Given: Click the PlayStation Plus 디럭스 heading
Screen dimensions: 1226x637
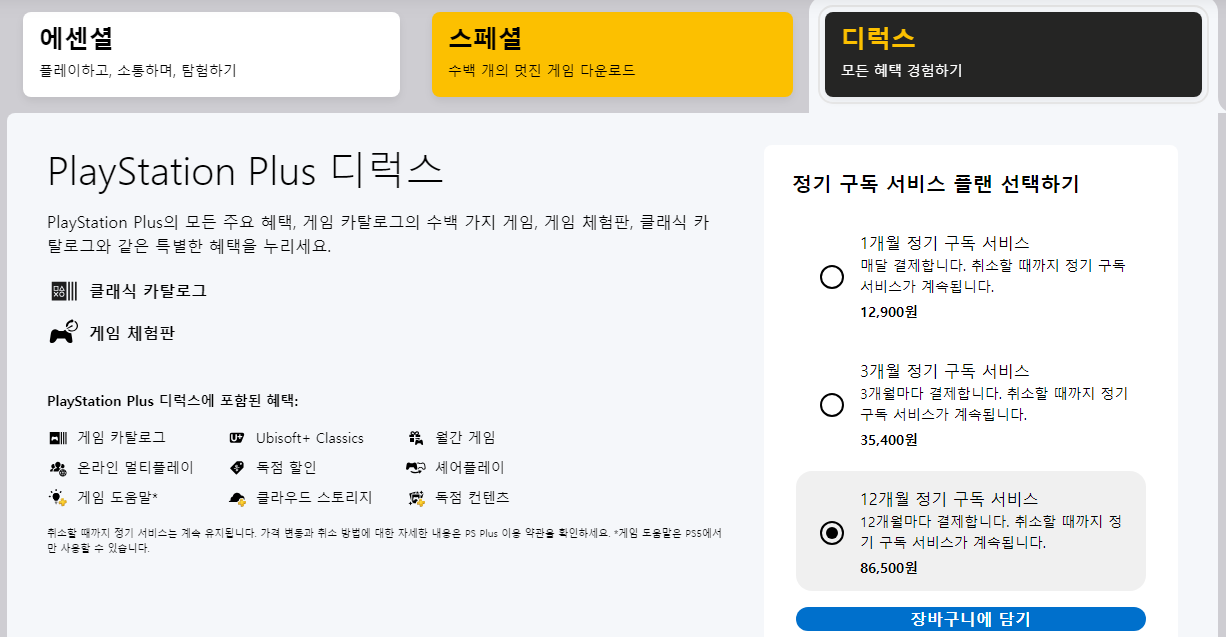Looking at the screenshot, I should [x=245, y=171].
